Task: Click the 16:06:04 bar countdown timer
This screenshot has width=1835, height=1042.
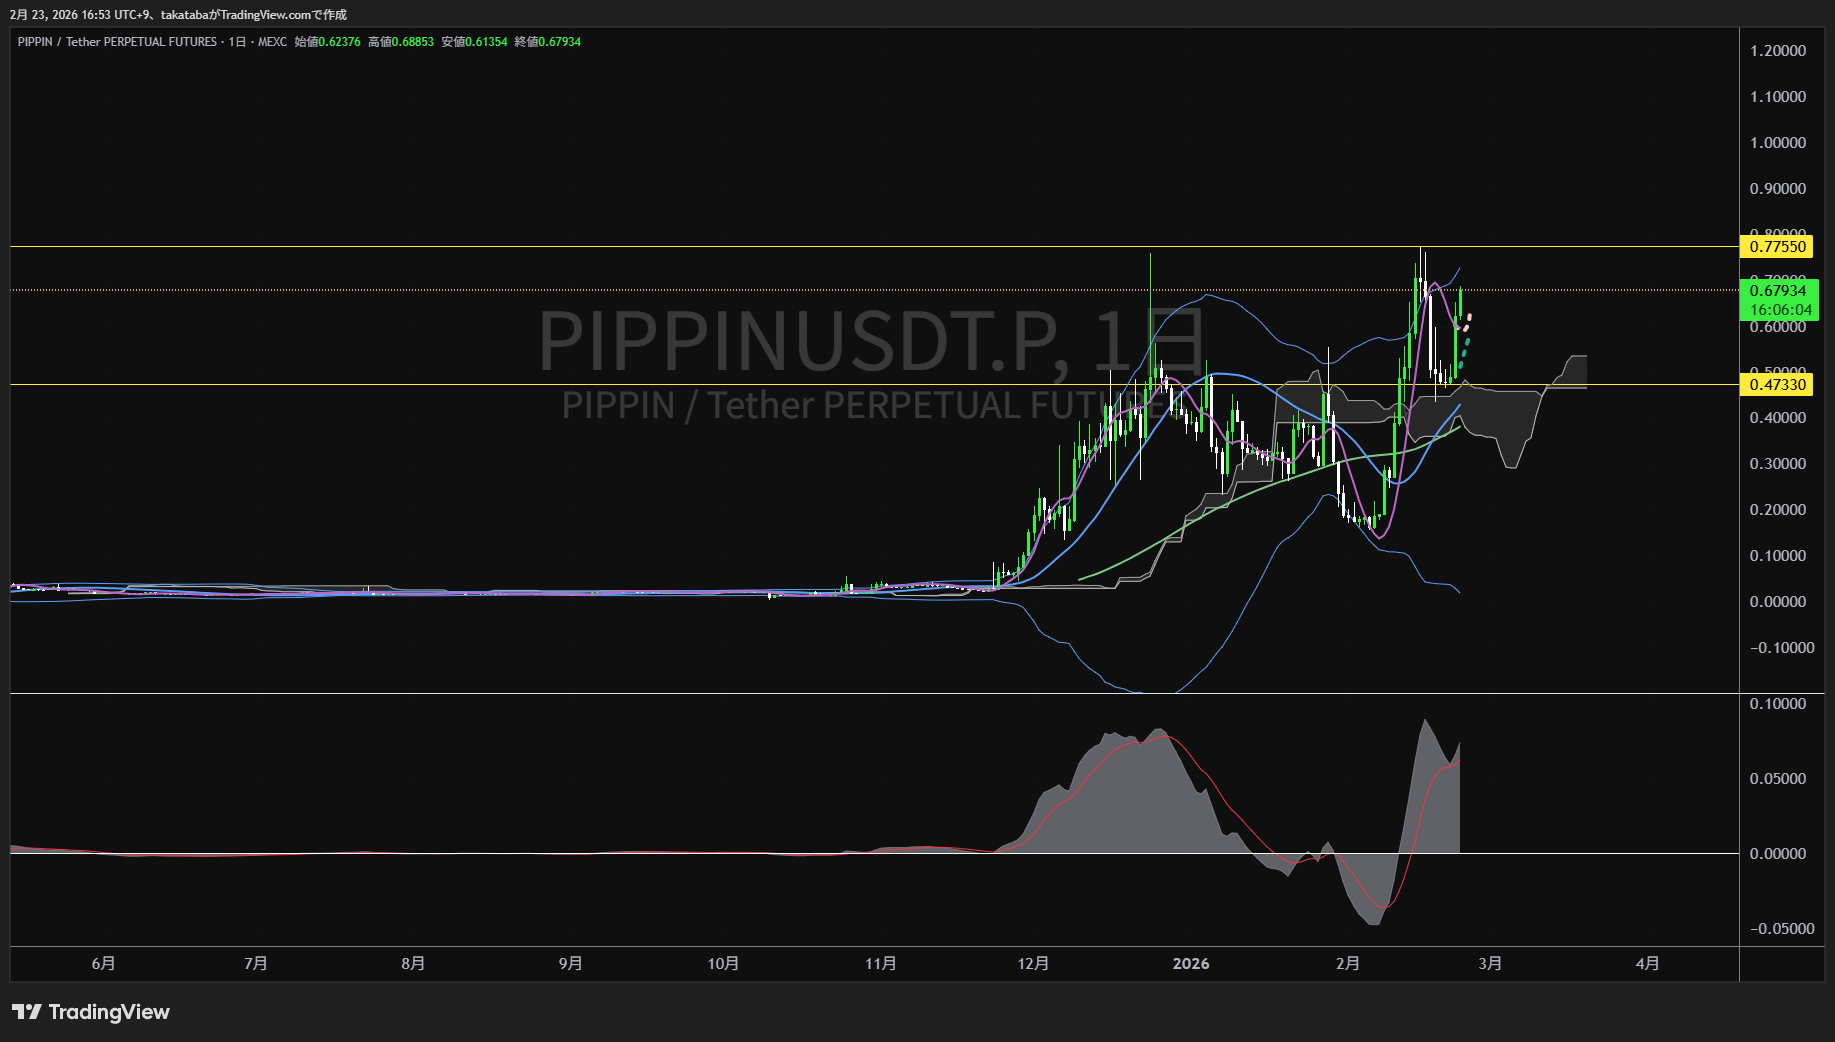Action: [1780, 310]
